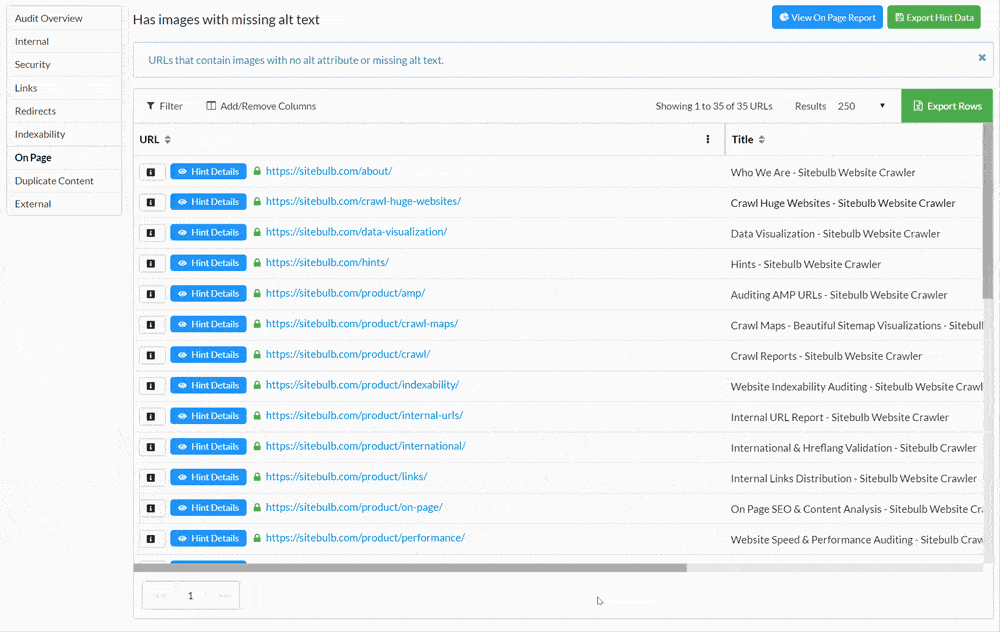Click the vertical table scrollbar
The height and width of the screenshot is (632, 1000).
(x=988, y=210)
